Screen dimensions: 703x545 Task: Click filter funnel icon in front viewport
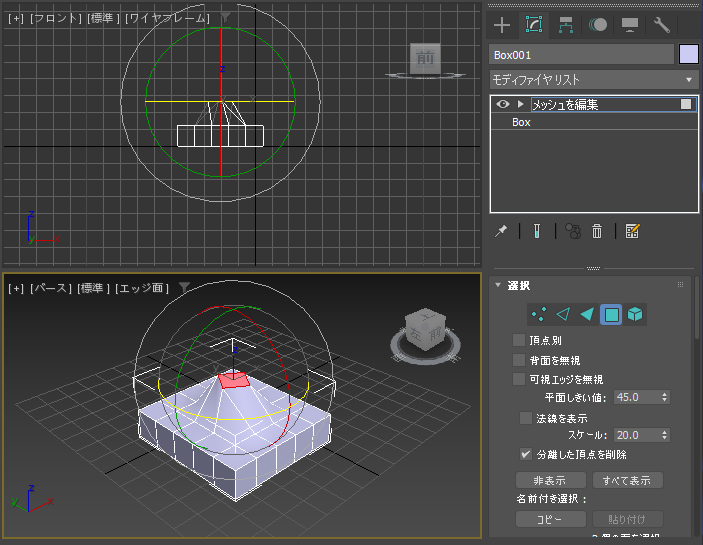click(225, 17)
